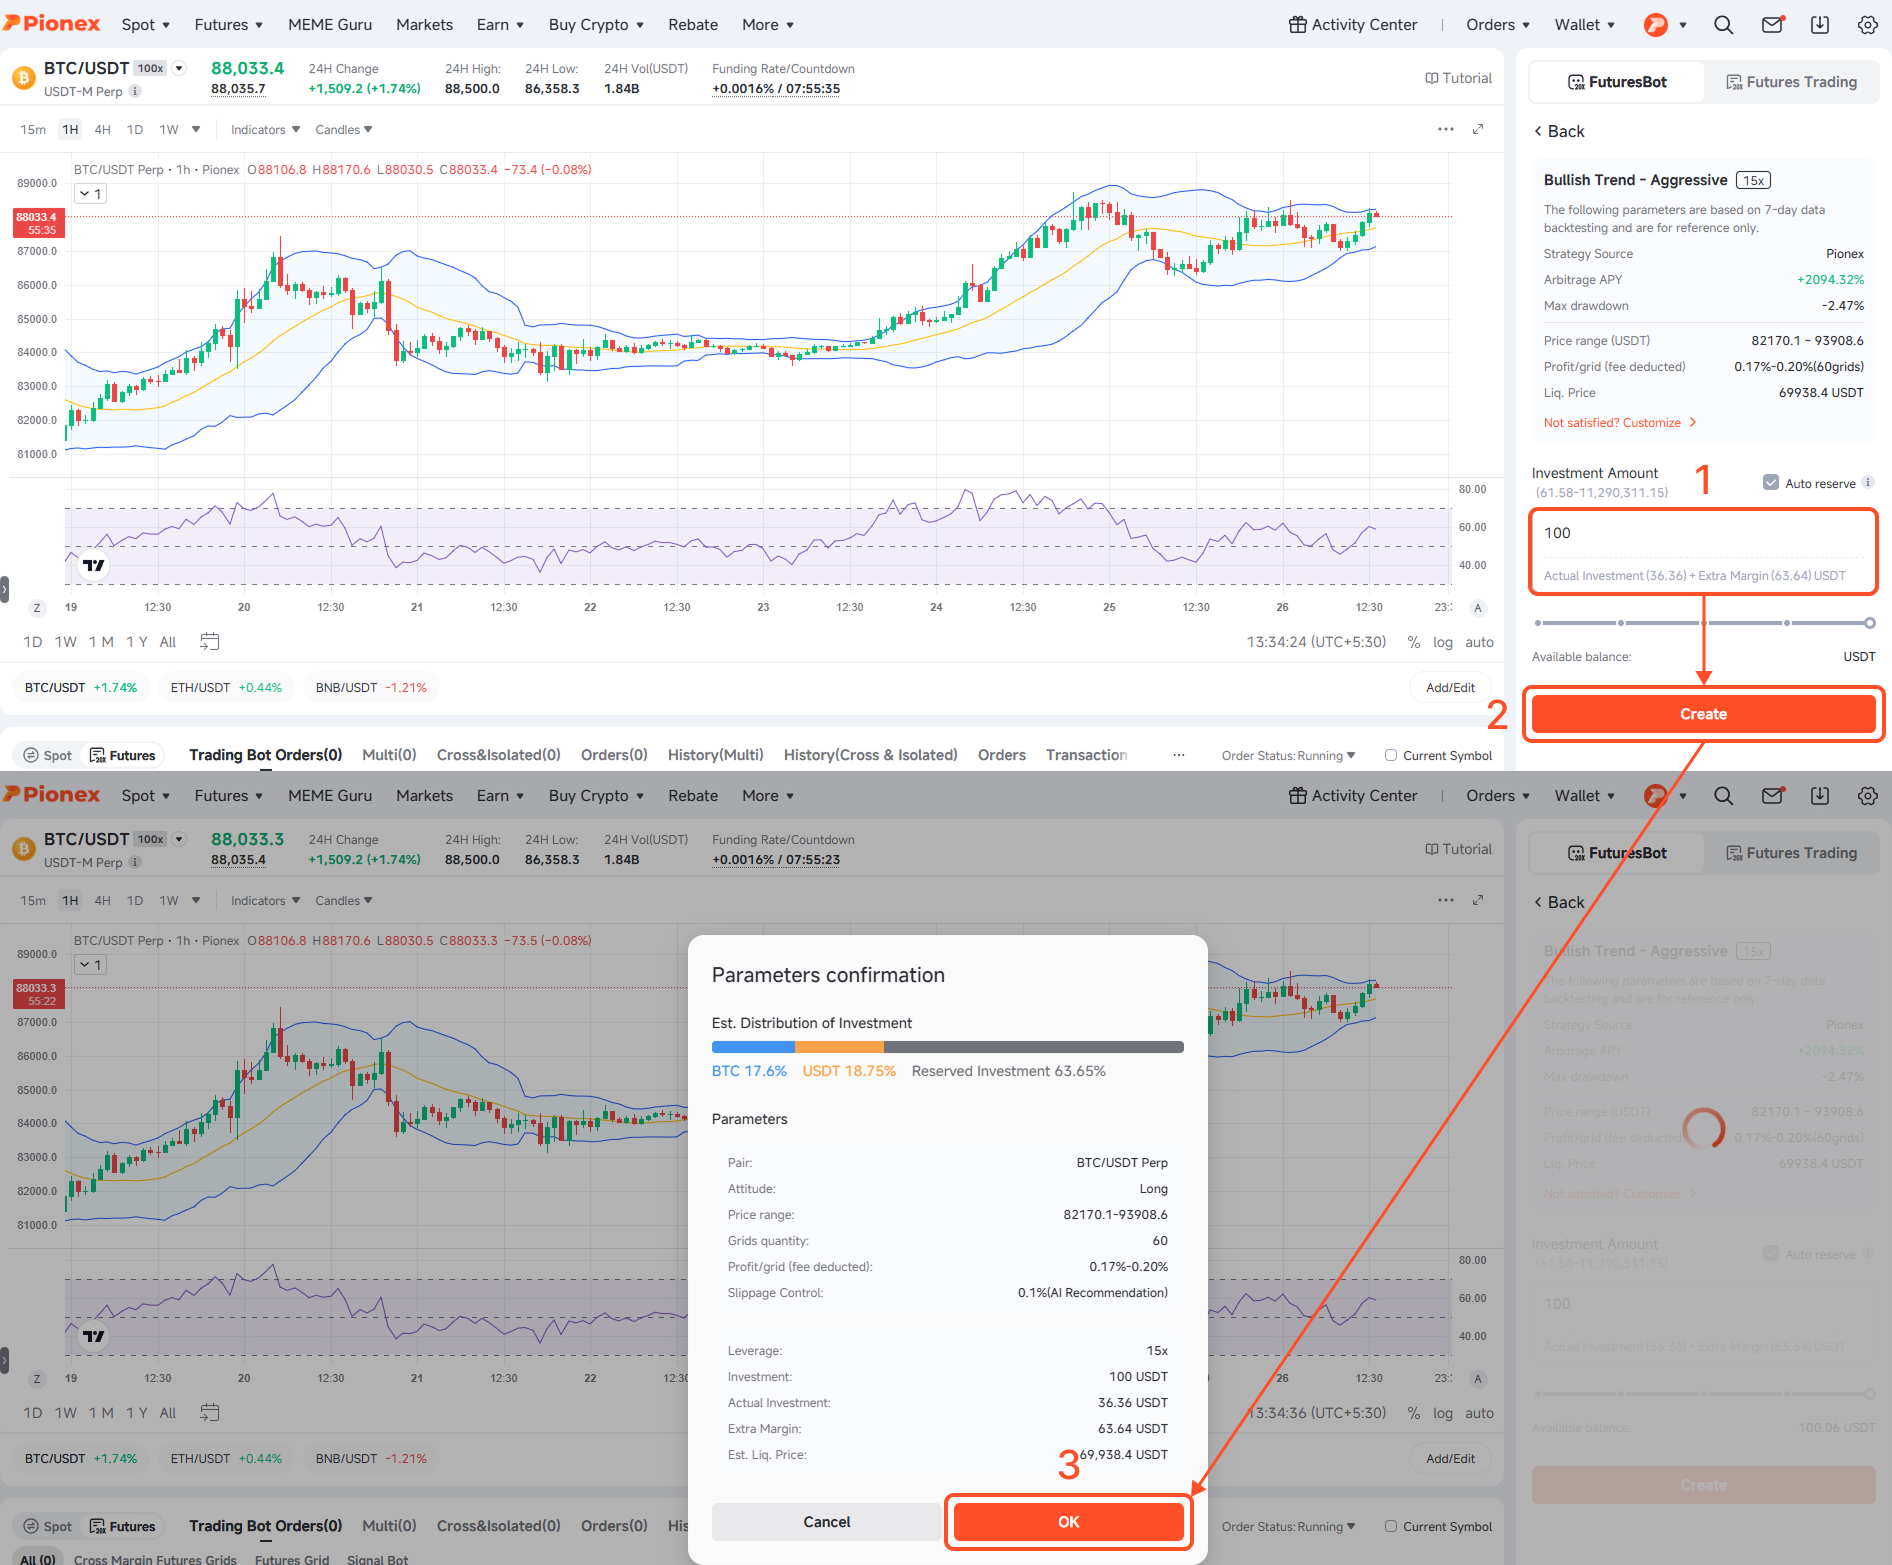Open the chart three-dots options icon in top chart
This screenshot has height=1565, width=1892.
point(1446,129)
